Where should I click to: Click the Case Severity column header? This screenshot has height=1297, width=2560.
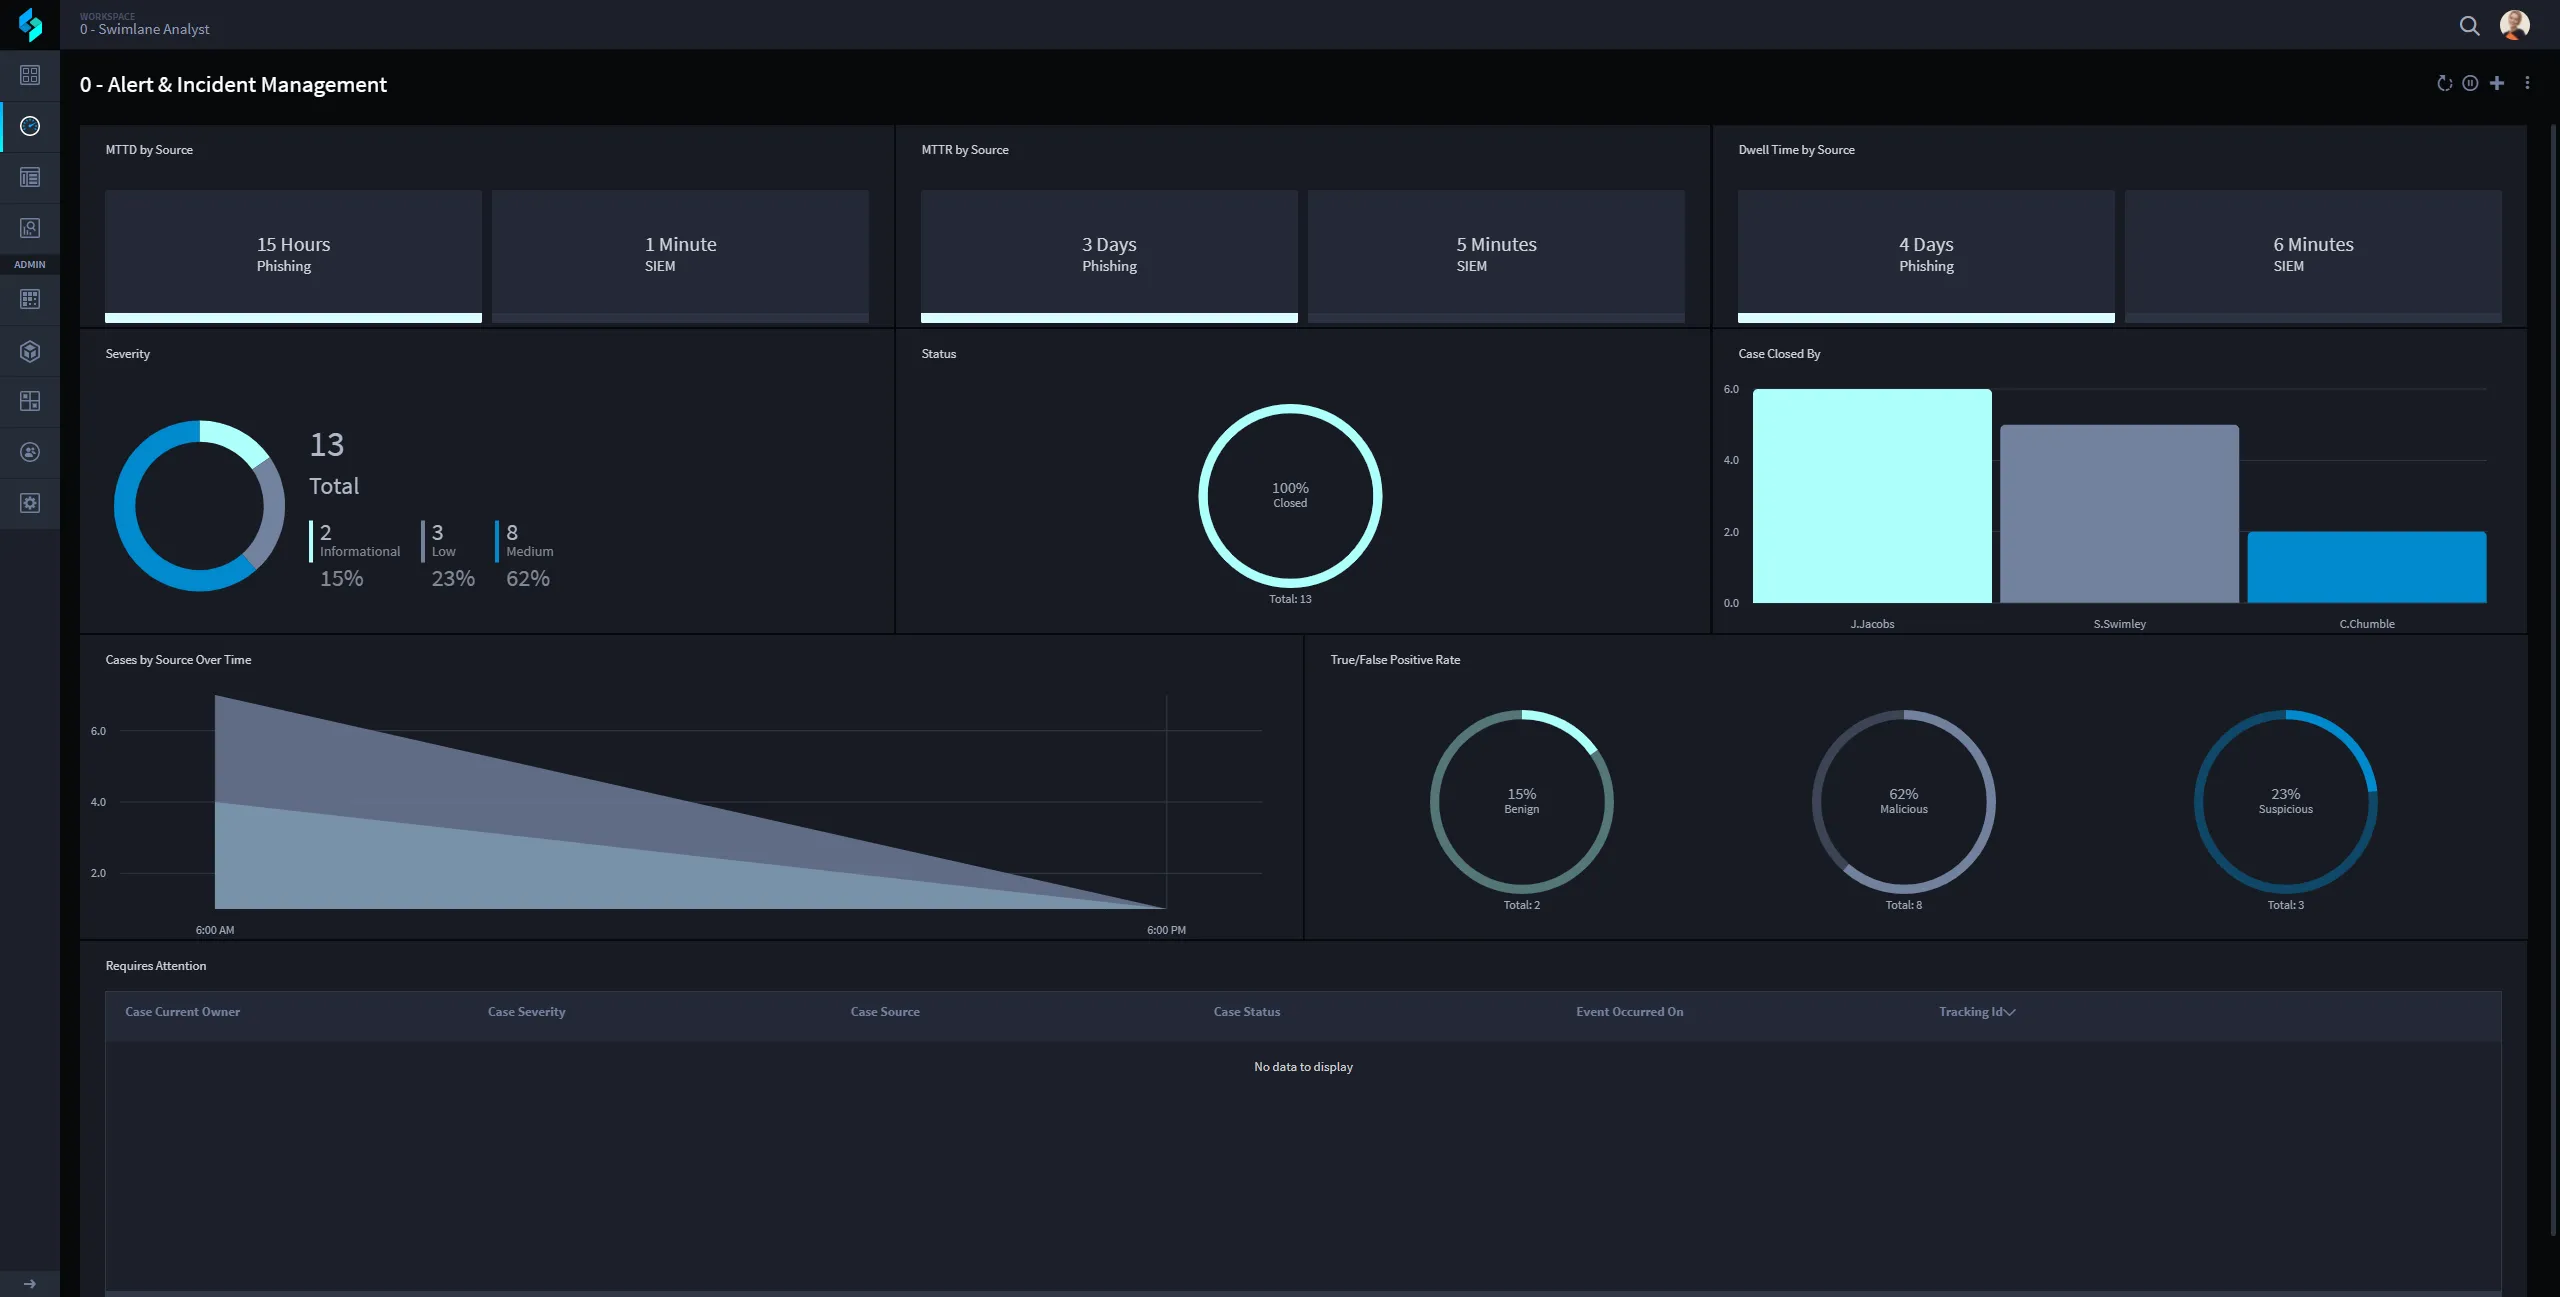pyautogui.click(x=526, y=1012)
